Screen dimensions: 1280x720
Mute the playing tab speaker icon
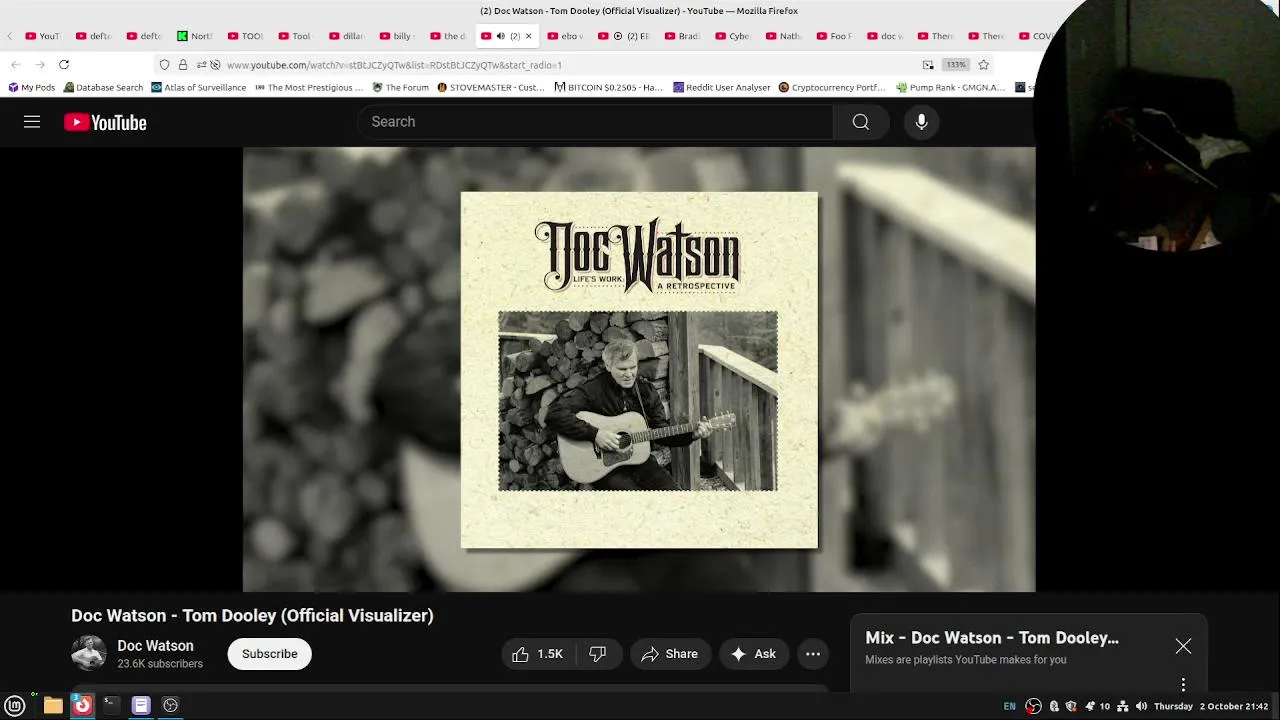500,36
